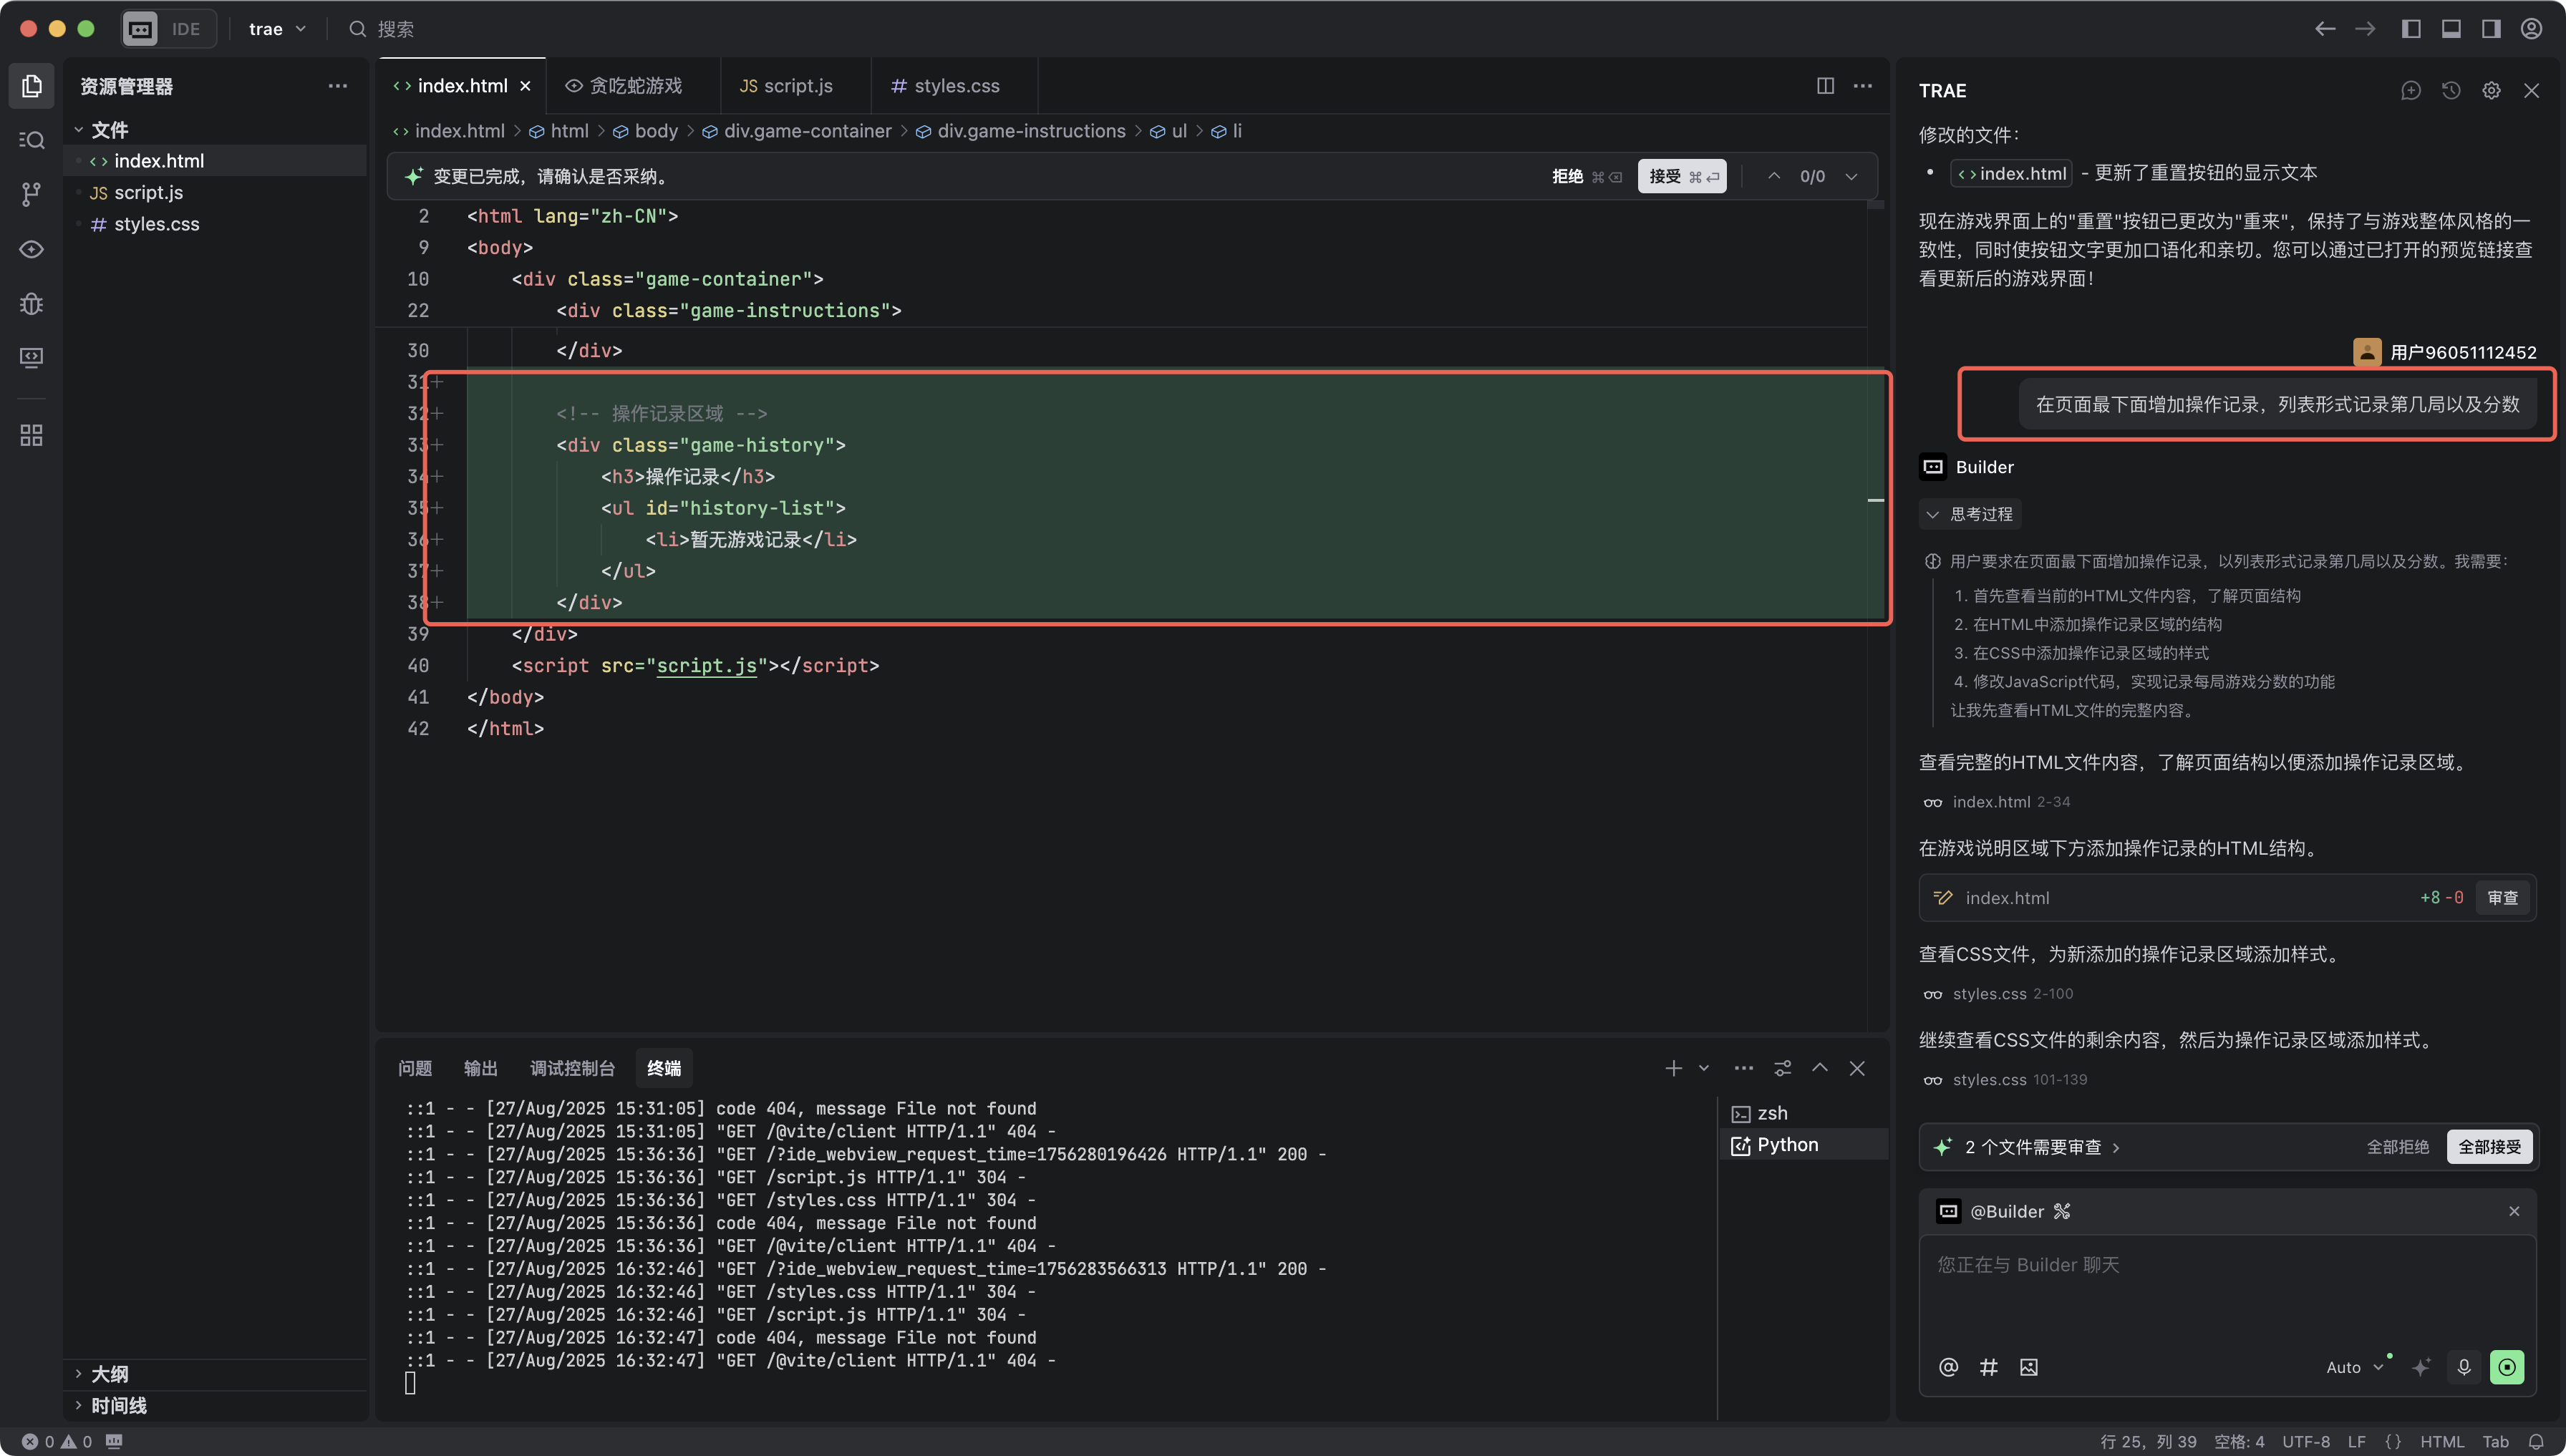Go to previous change with up chevron
The image size is (2566, 1456).
tap(1774, 176)
